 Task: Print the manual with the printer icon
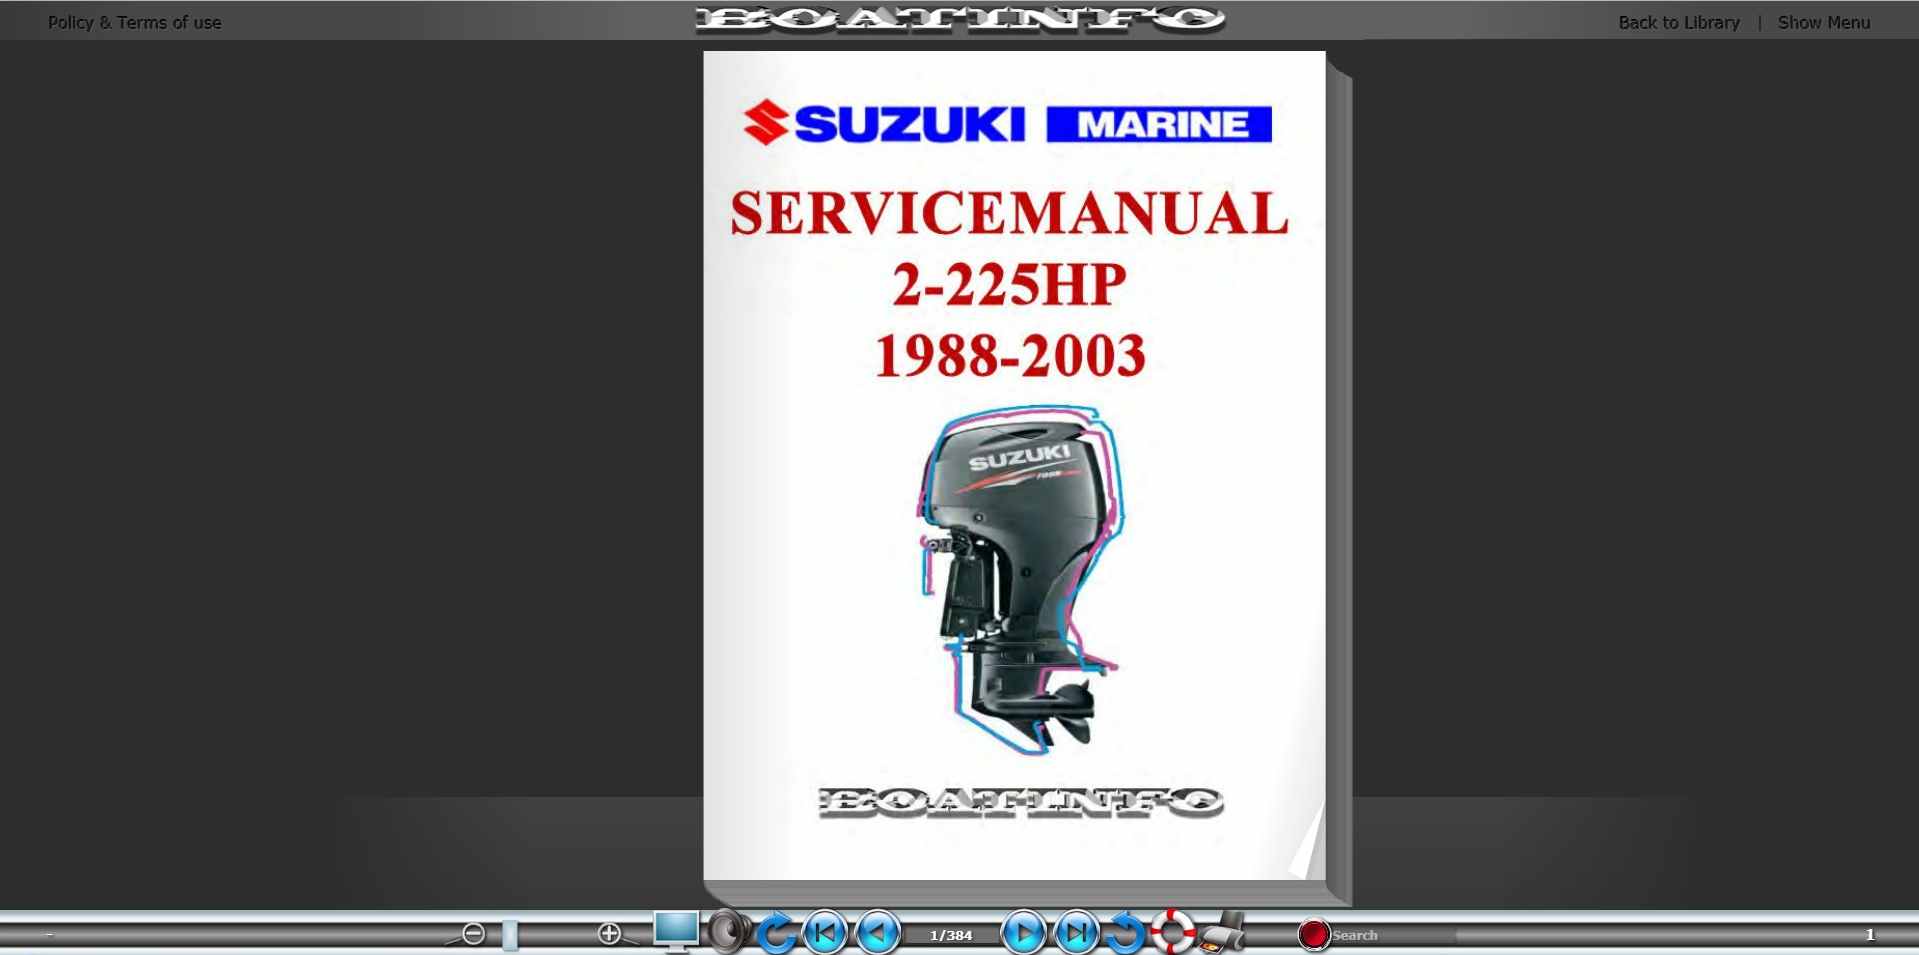[x=1222, y=933]
